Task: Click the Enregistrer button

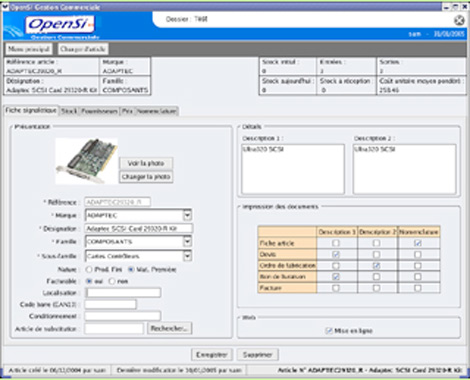Action: coord(212,355)
